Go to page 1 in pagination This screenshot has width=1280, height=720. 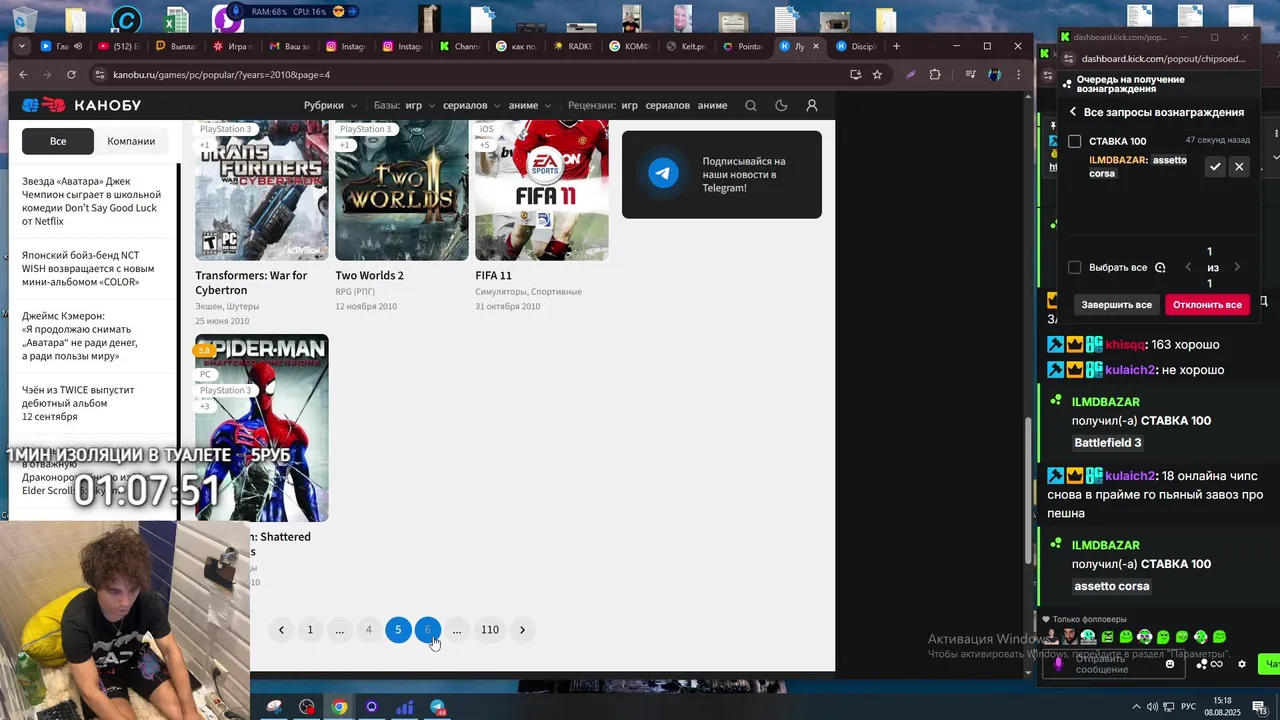click(x=310, y=630)
